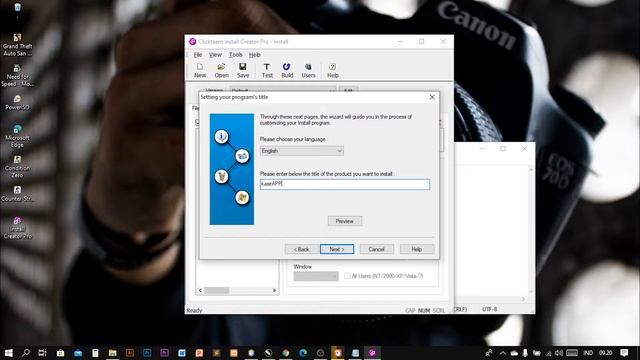The image size is (640, 360).
Task: Open the notification center icon
Action: 624,353
